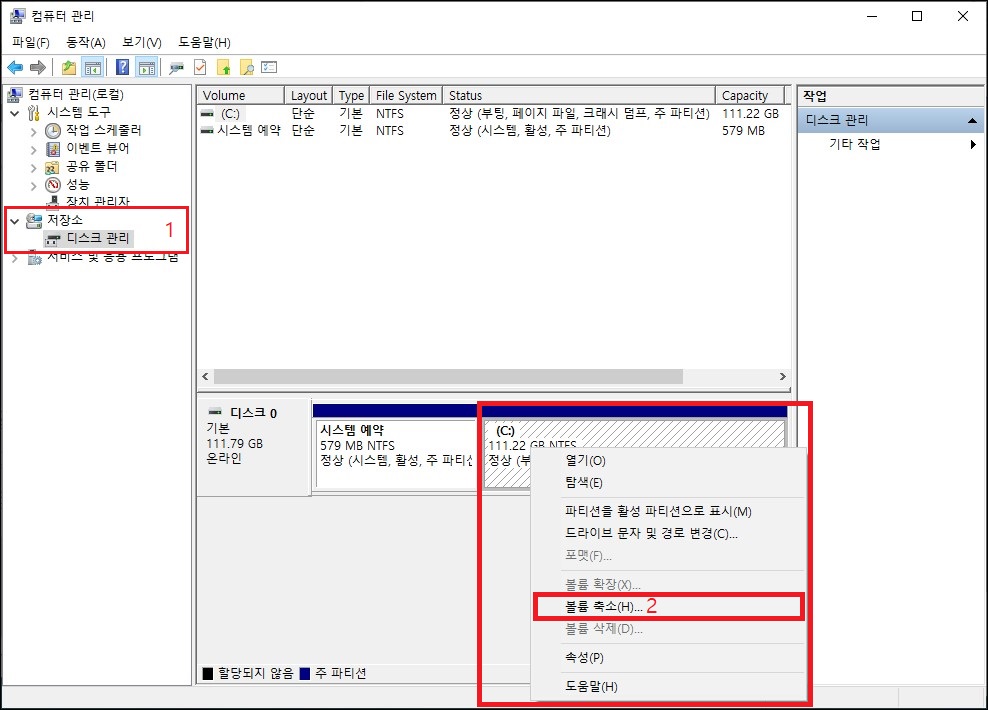Click the blue 주 파티션 legend swatch
988x710 pixels.
pos(305,673)
